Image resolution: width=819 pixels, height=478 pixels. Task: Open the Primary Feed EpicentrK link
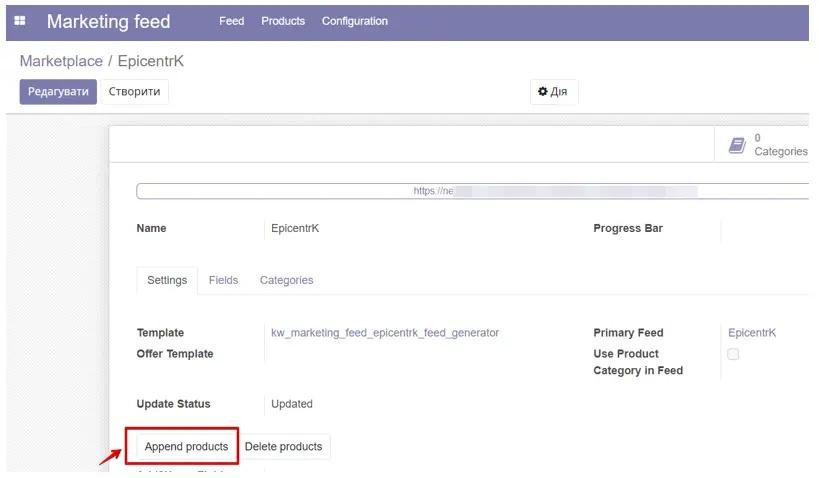coord(752,333)
